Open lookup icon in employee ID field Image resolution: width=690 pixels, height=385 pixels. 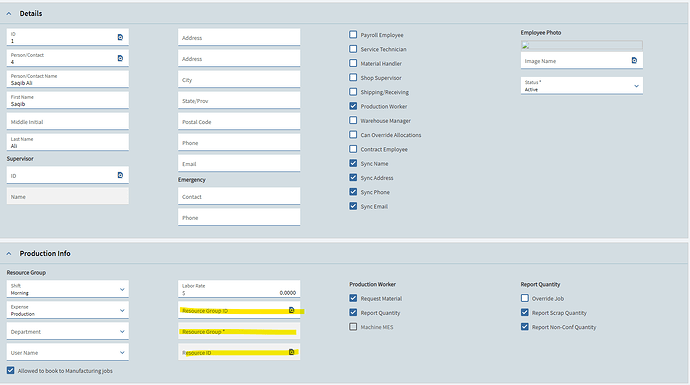click(x=120, y=37)
